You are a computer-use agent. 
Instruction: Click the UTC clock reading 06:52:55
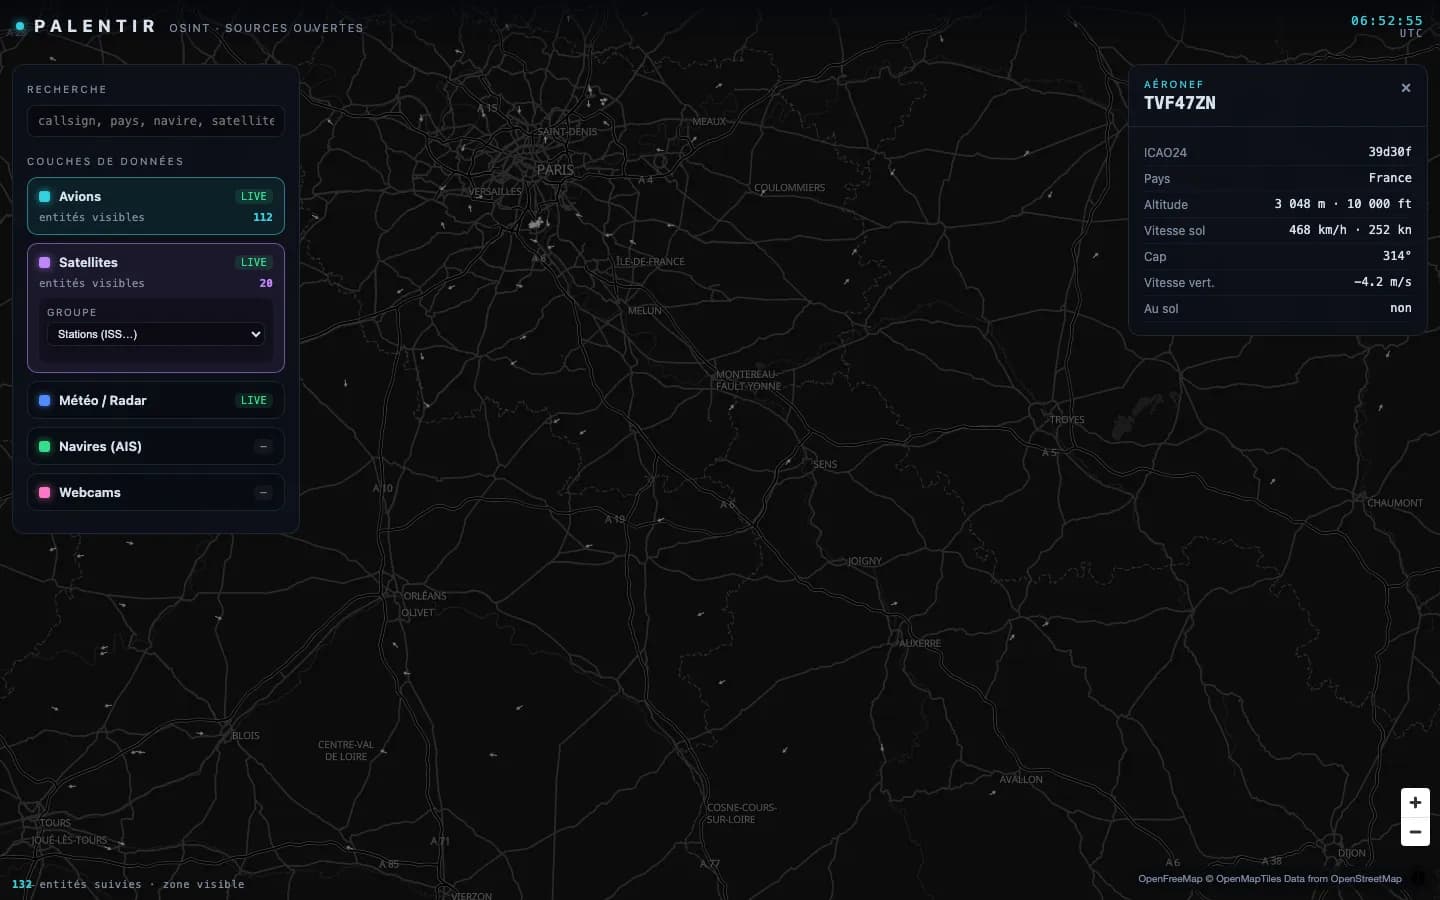[1387, 21]
